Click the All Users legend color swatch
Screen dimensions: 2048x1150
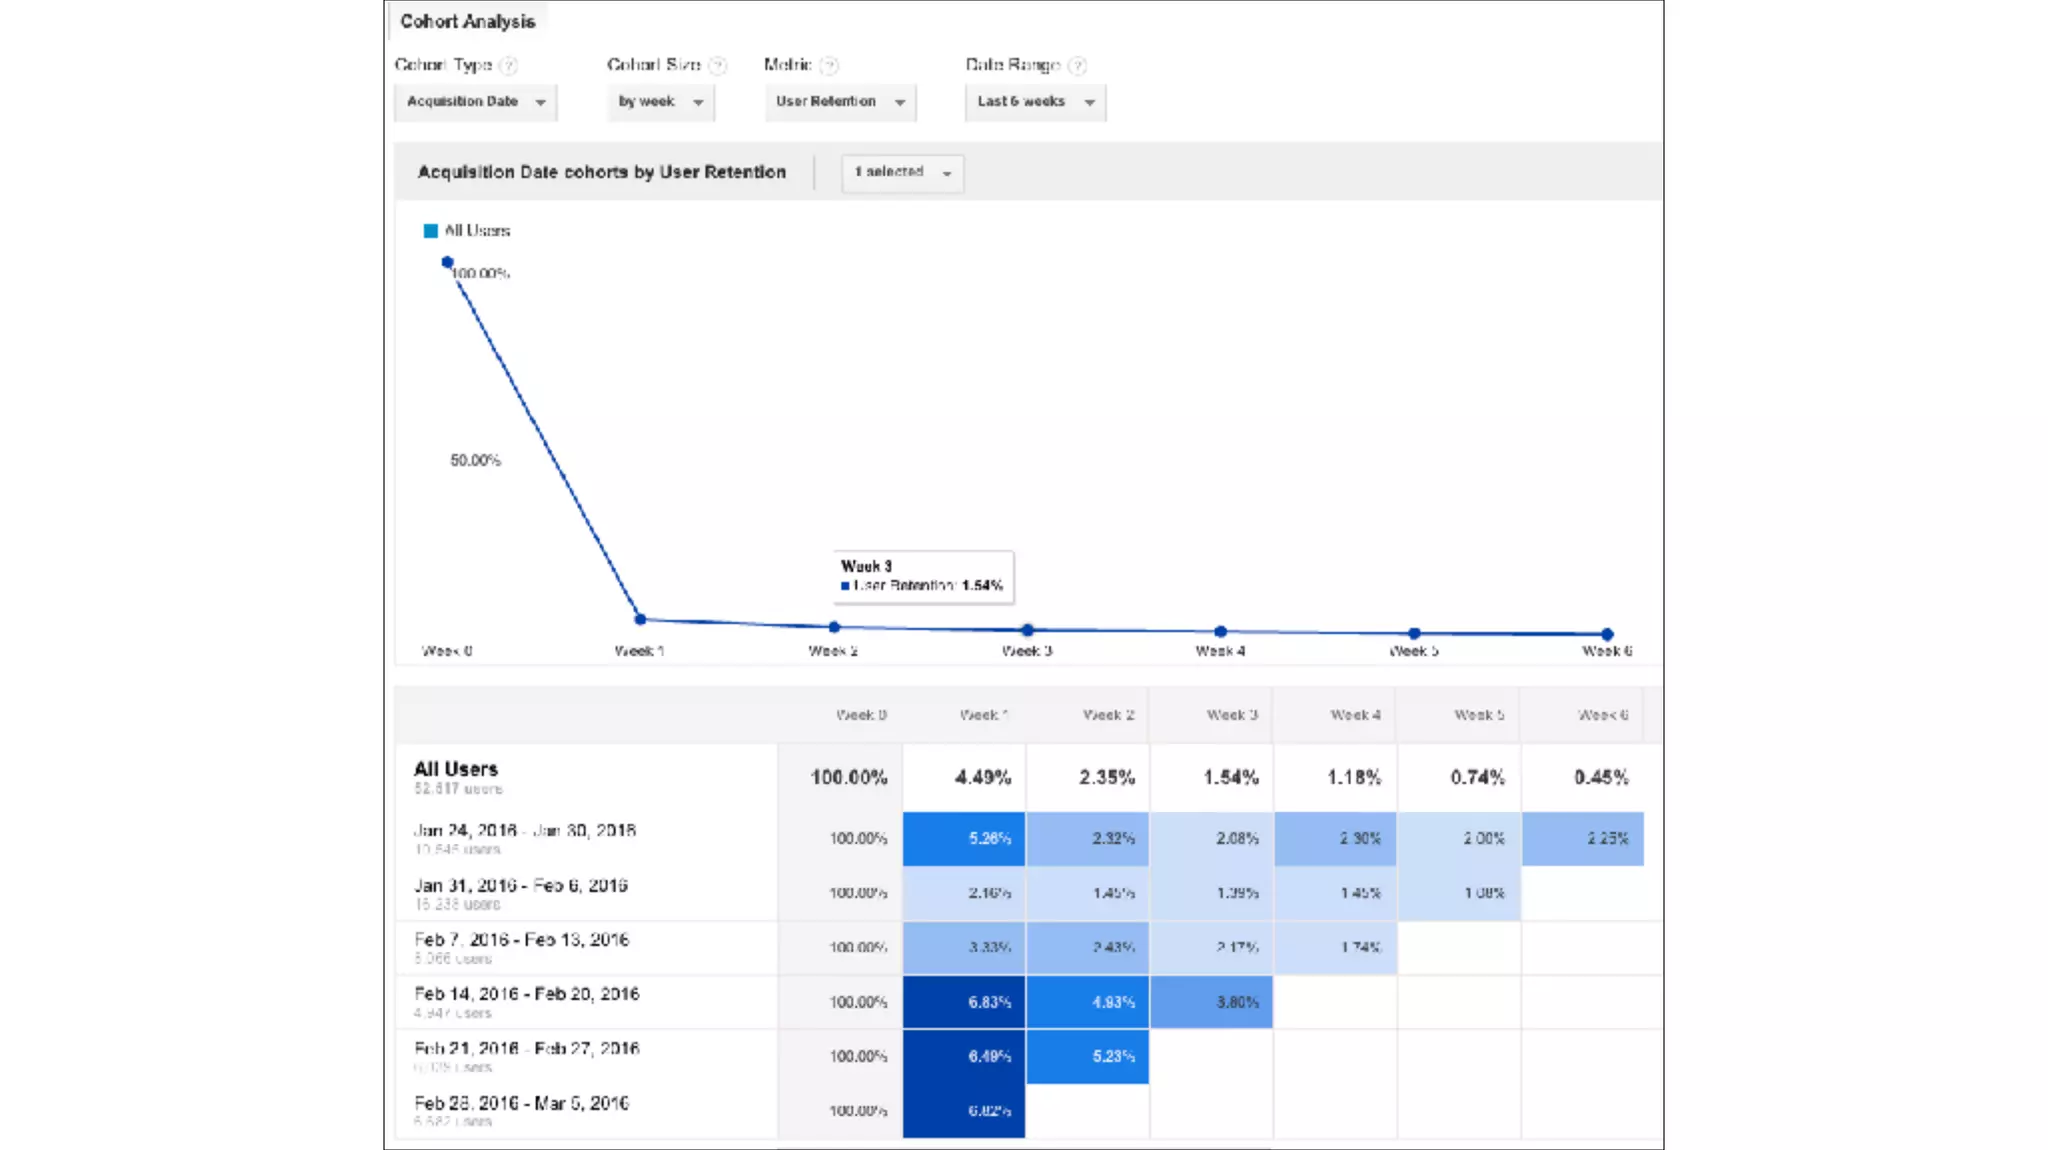click(x=431, y=231)
